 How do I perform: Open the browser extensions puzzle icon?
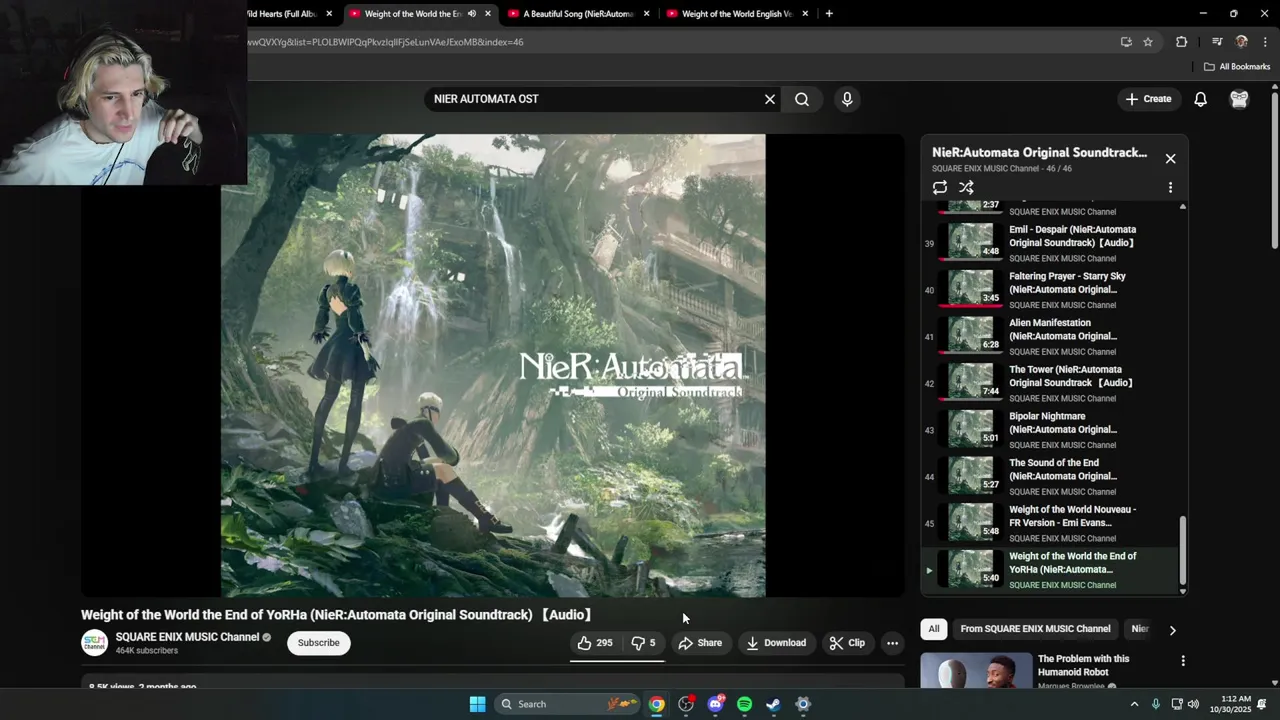click(x=1181, y=42)
